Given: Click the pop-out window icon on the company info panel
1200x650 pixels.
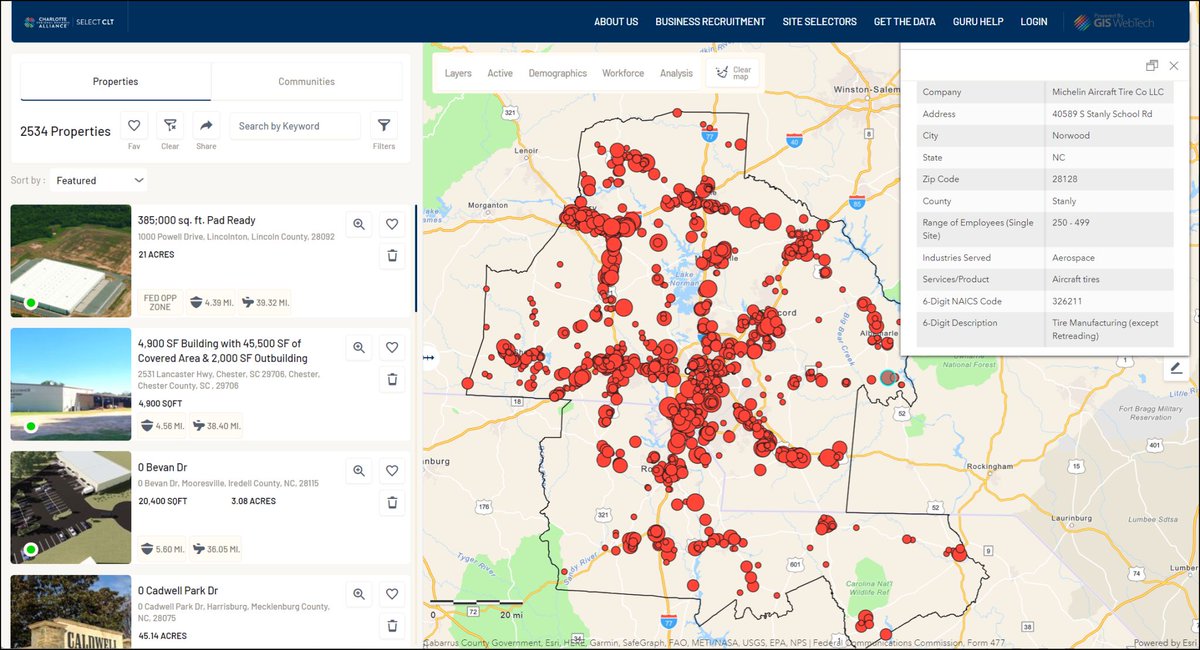Looking at the screenshot, I should (1151, 63).
